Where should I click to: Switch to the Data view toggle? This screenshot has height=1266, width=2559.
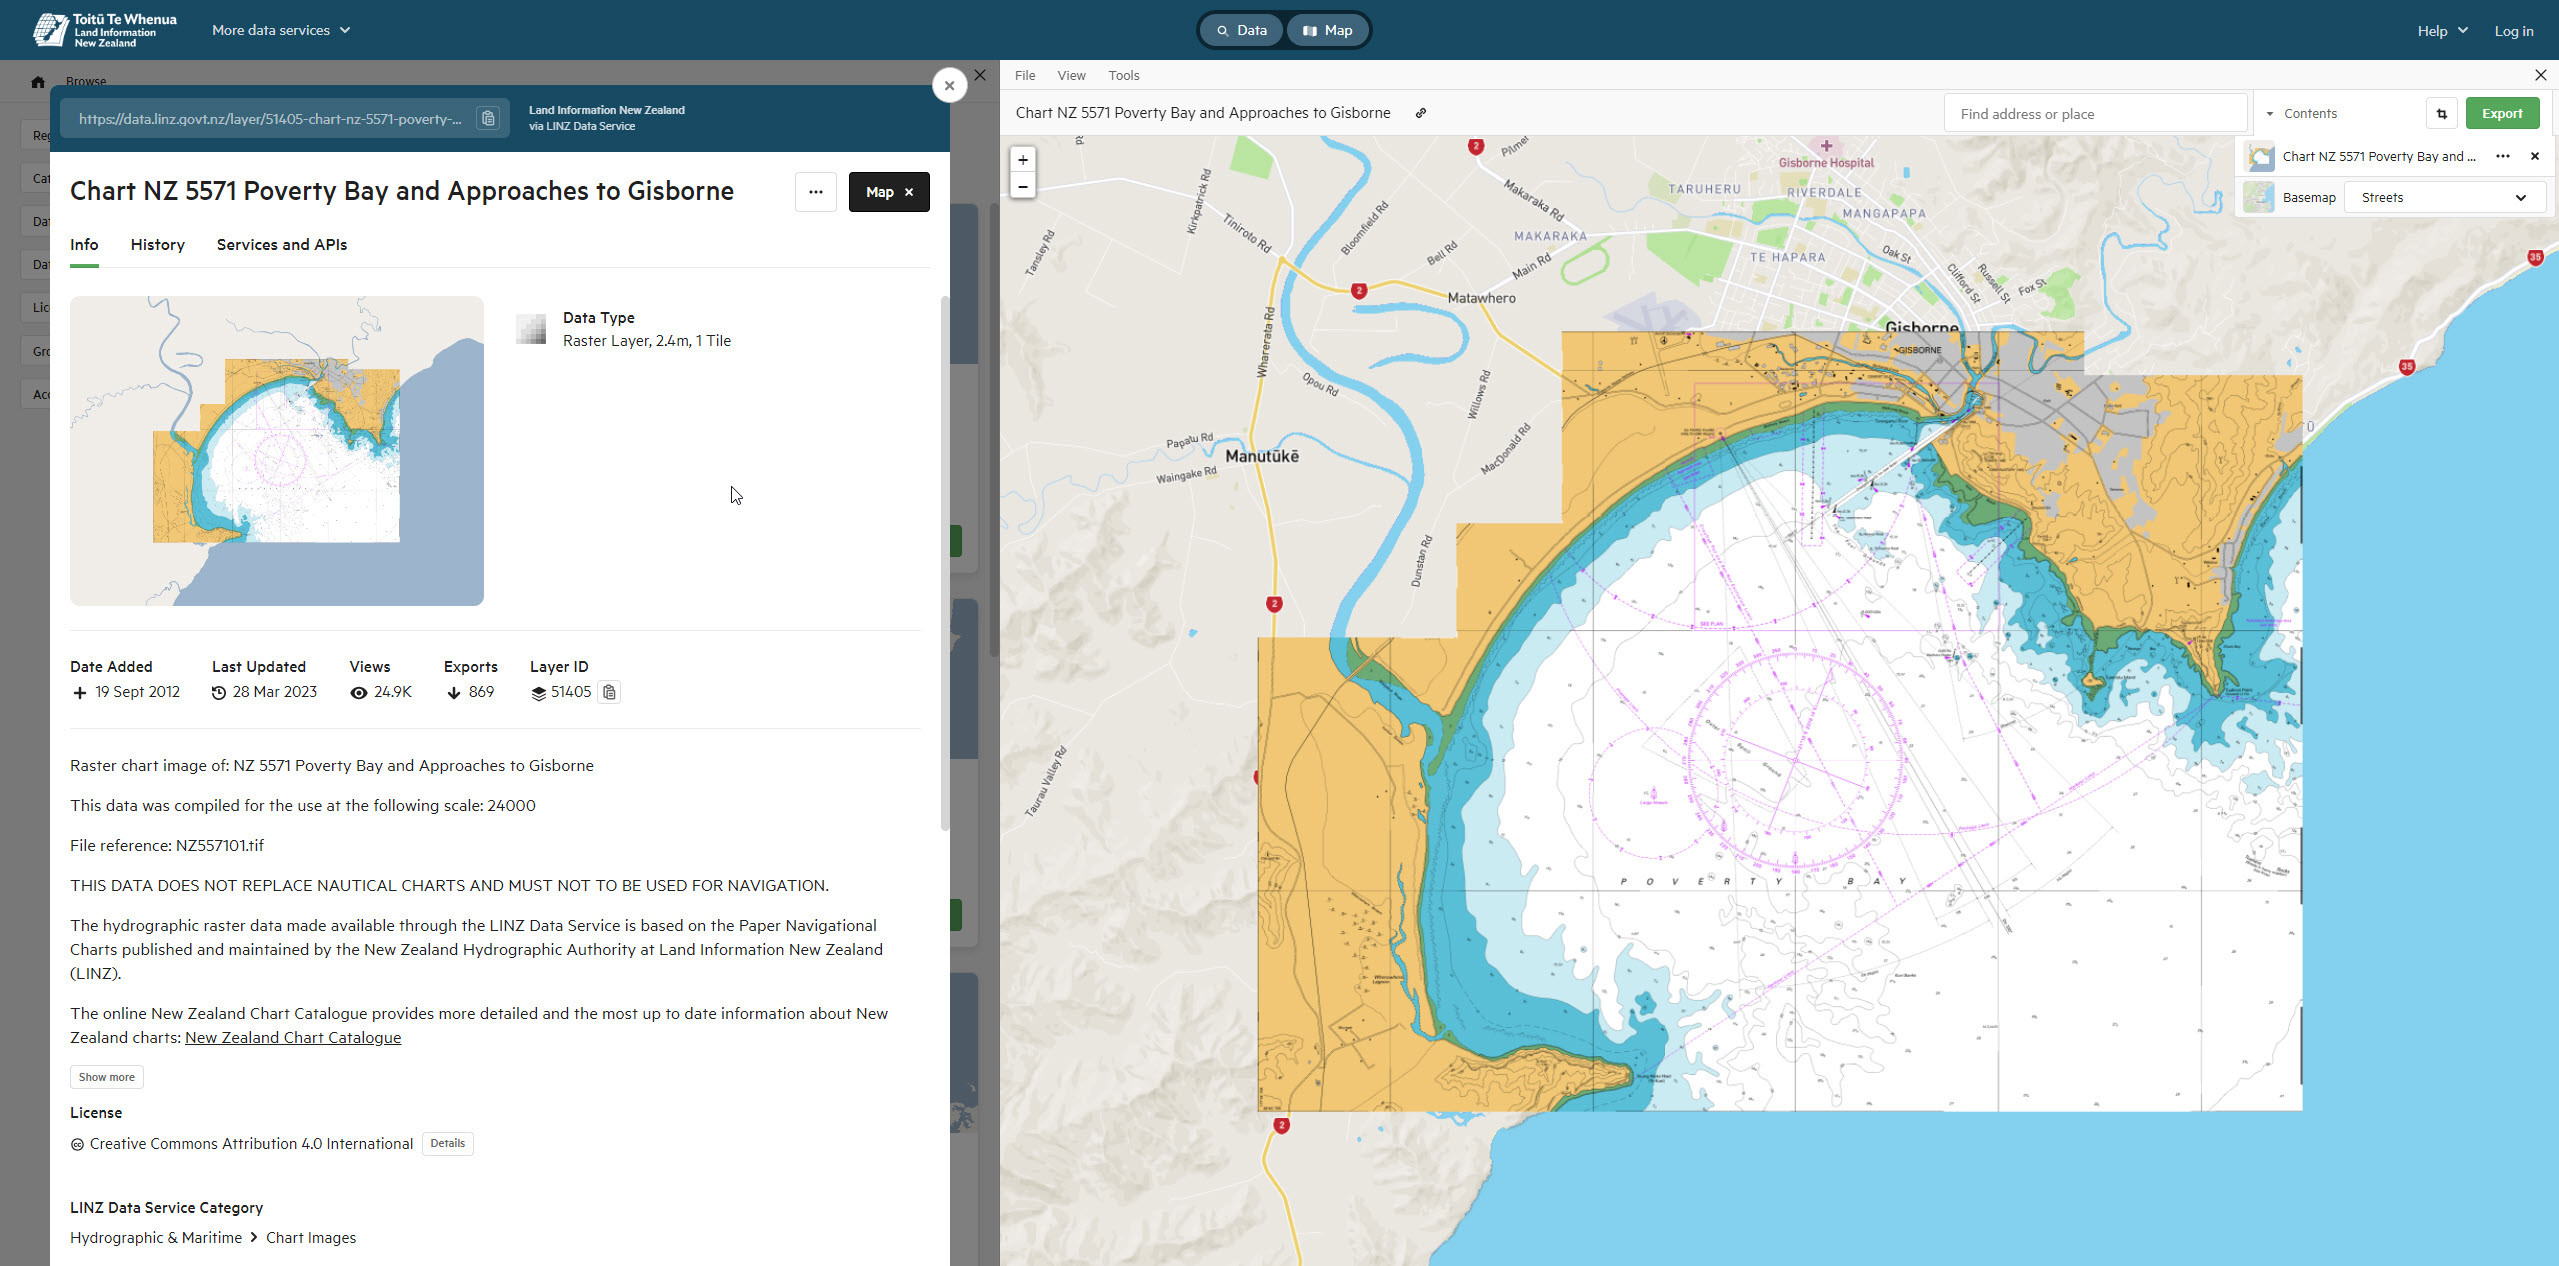click(x=1241, y=30)
